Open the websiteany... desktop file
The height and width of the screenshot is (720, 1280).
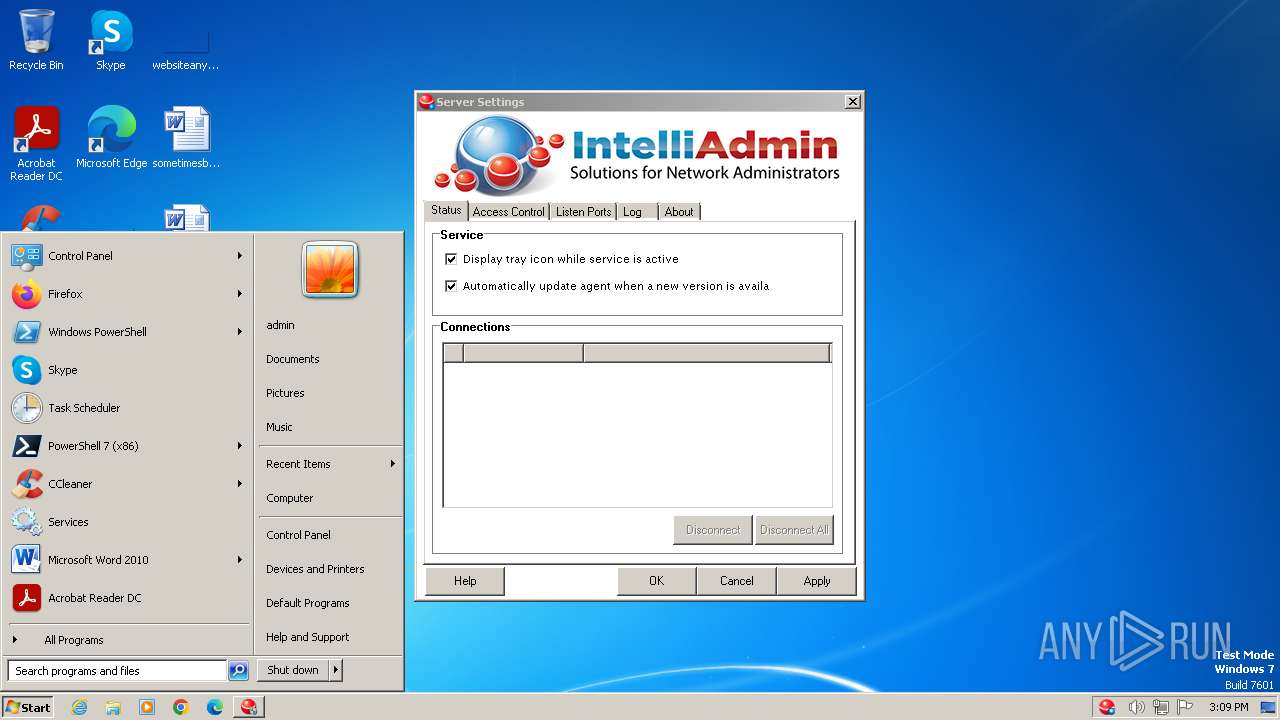click(186, 45)
